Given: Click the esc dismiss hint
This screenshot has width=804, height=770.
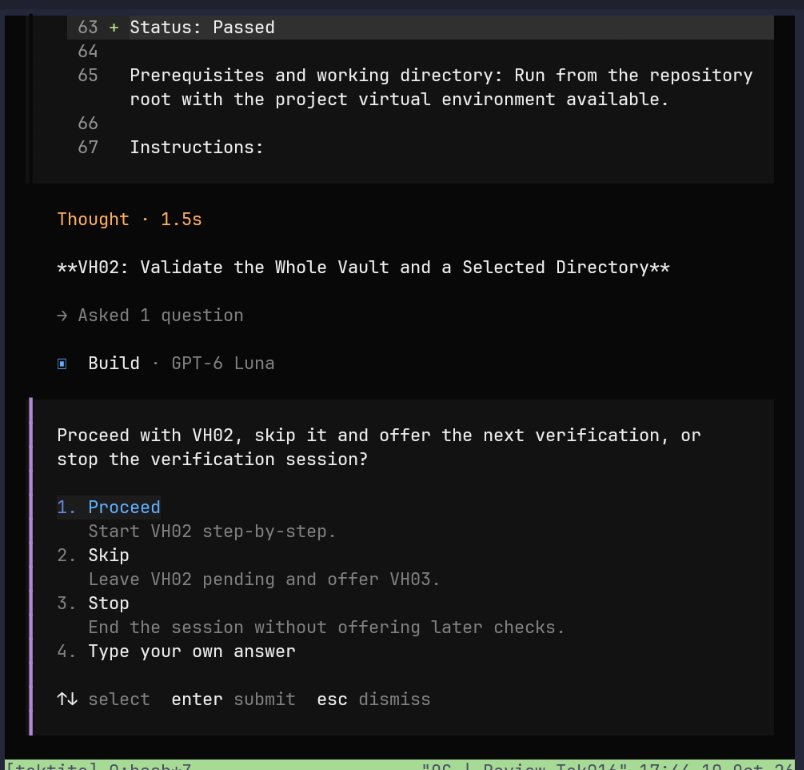Looking at the screenshot, I should click(x=373, y=699).
